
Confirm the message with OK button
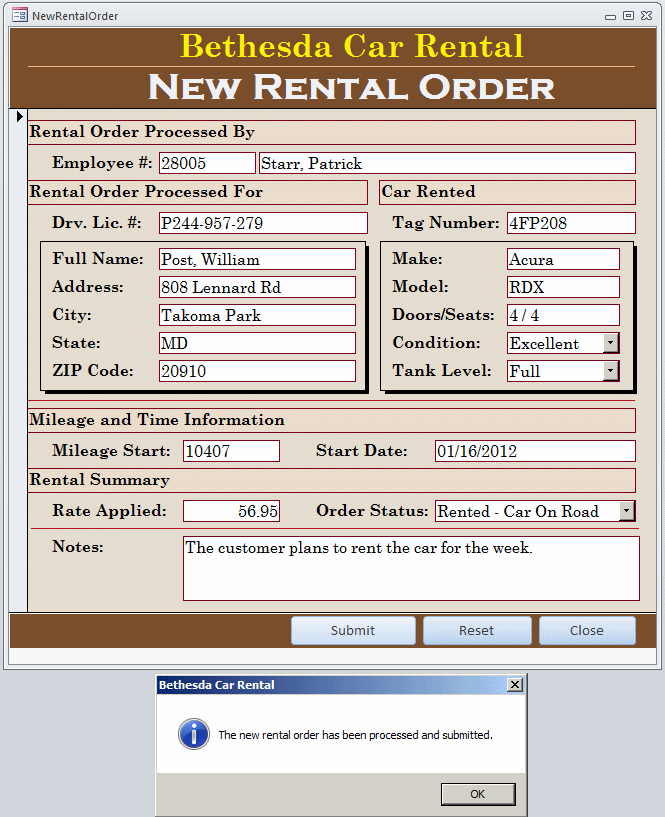(x=478, y=794)
